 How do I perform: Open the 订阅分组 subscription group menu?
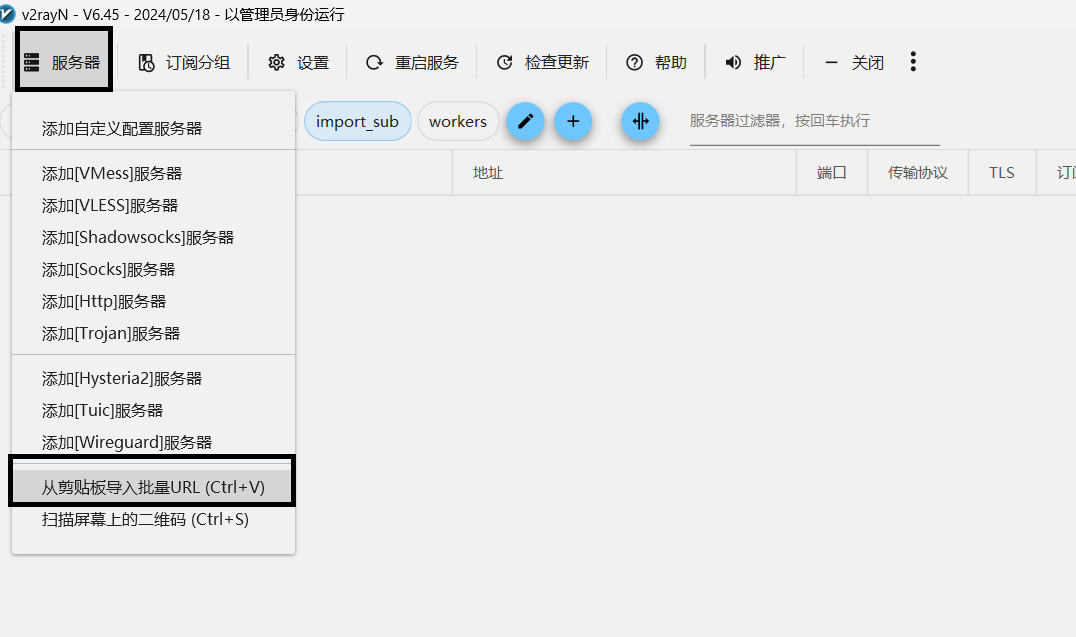pyautogui.click(x=184, y=62)
